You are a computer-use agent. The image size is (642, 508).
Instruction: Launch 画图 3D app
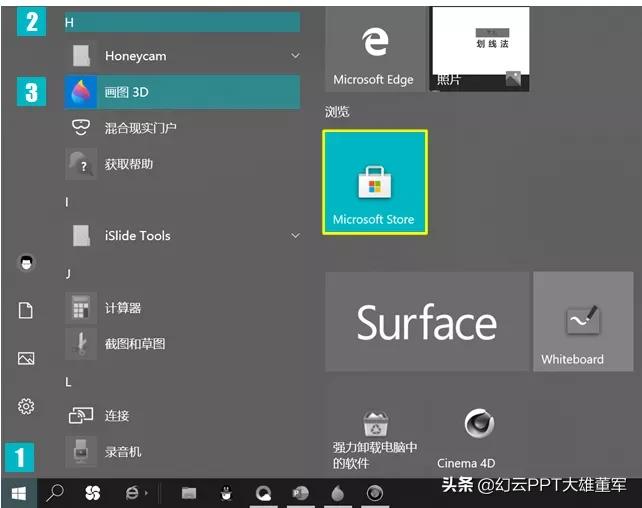182,92
